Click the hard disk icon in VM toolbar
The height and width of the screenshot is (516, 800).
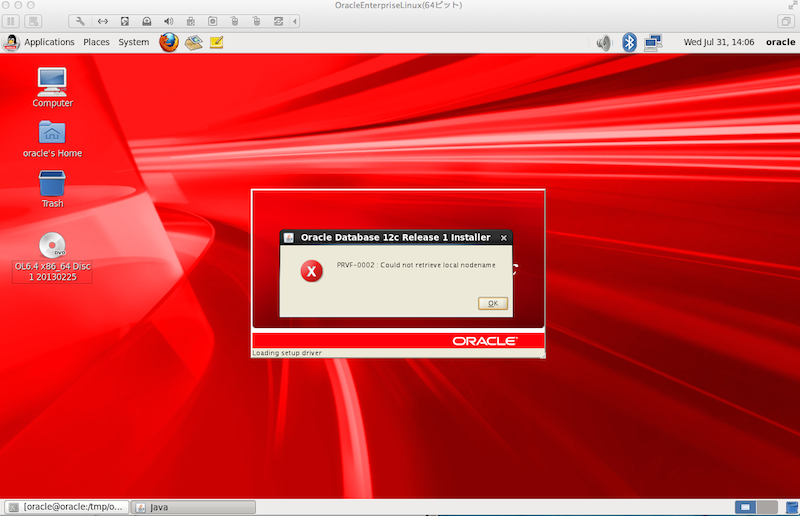pyautogui.click(x=124, y=21)
